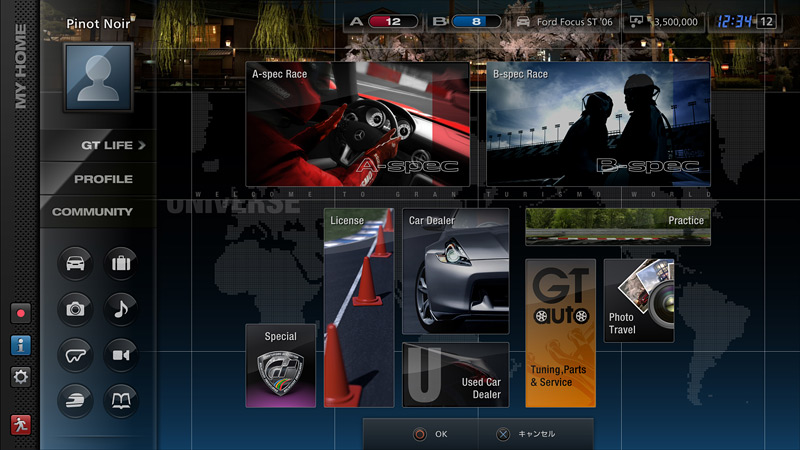800x450 pixels.
Task: Click the blue information icon
Action: [x=20, y=345]
